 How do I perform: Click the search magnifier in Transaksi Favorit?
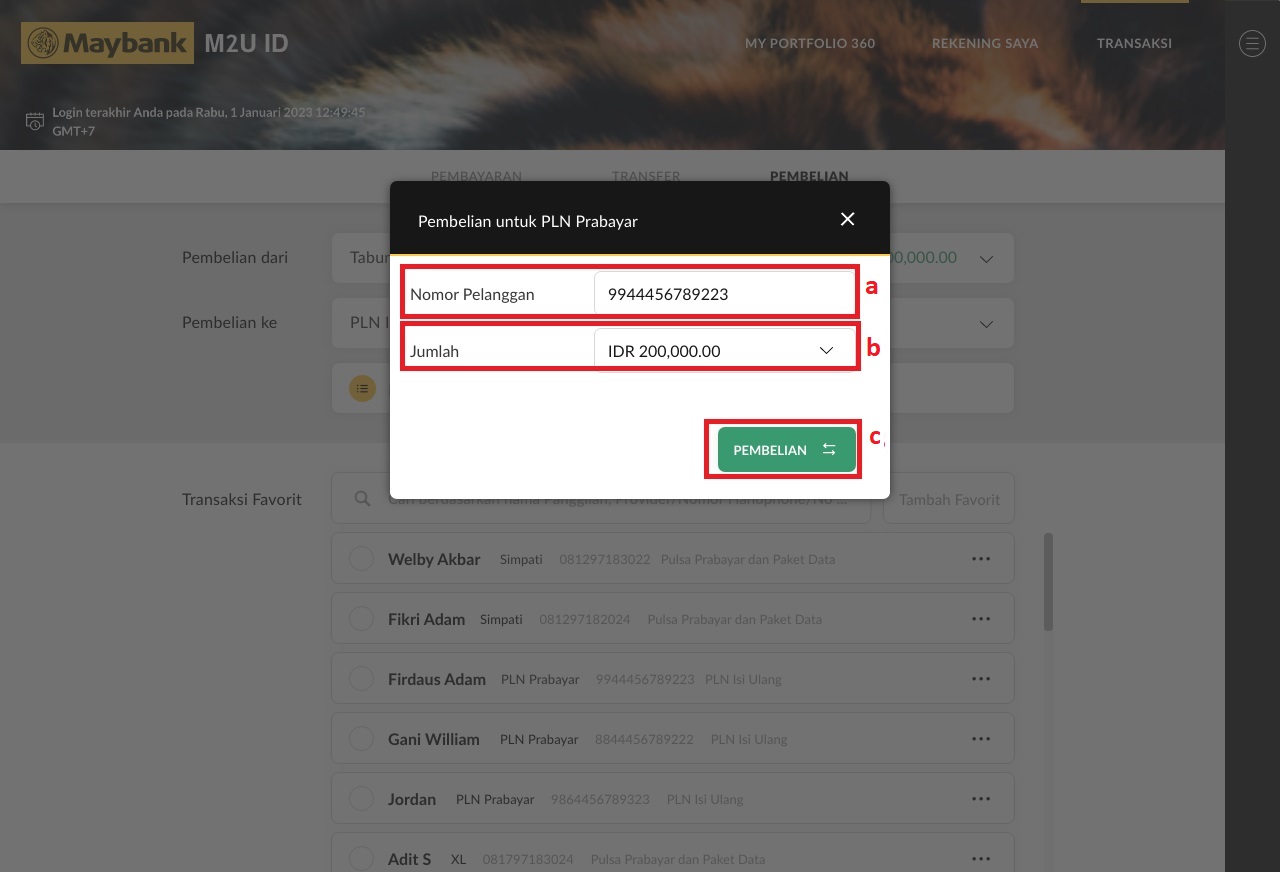coord(362,498)
